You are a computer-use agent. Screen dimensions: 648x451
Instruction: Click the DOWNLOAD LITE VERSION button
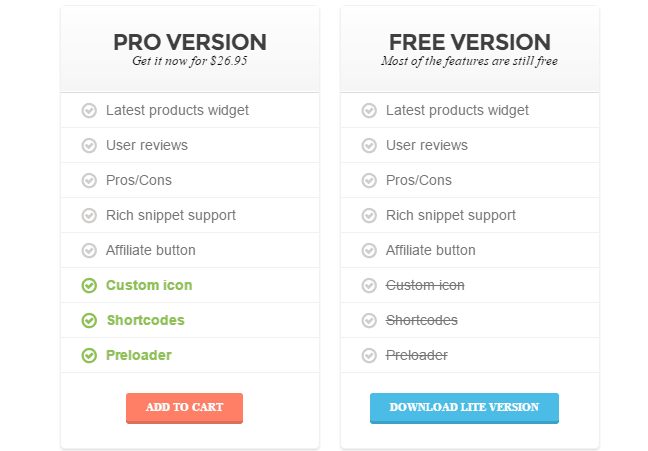click(x=464, y=408)
